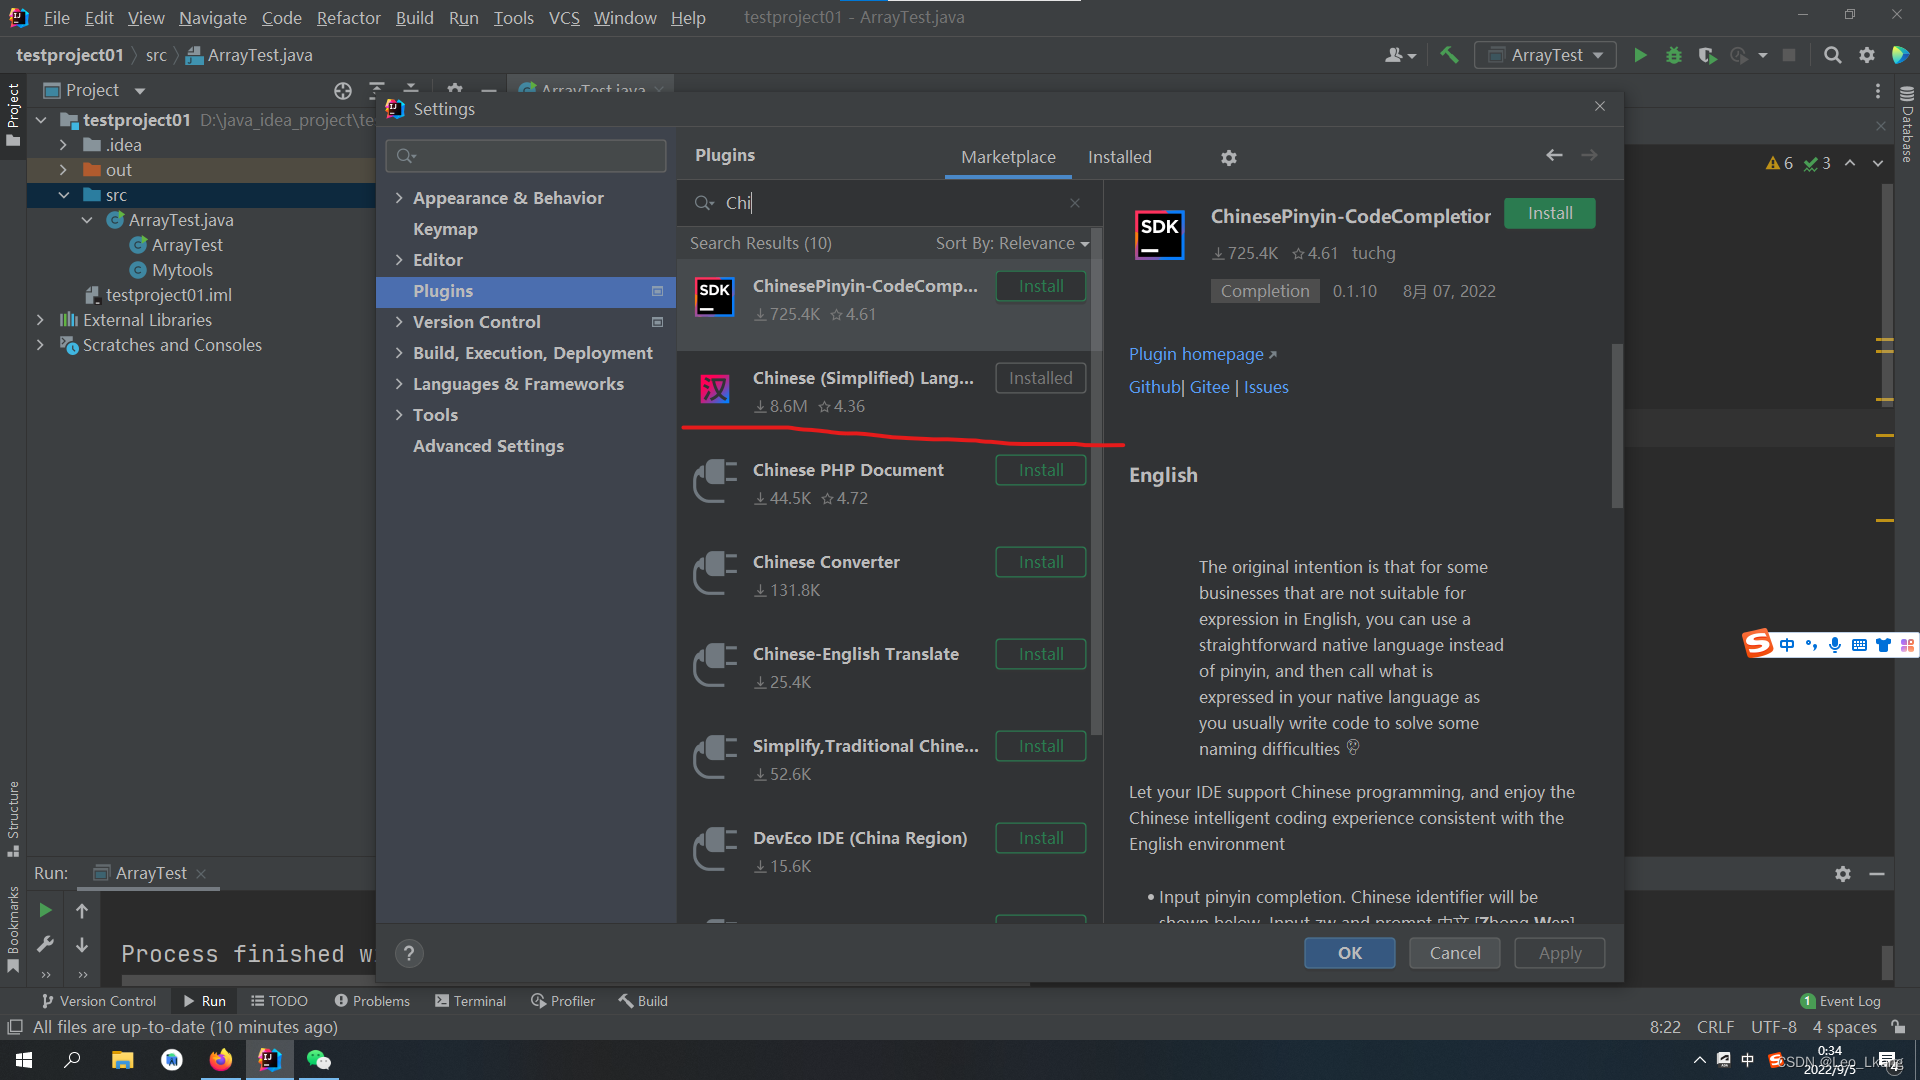Open the VCS menu

click(x=564, y=18)
